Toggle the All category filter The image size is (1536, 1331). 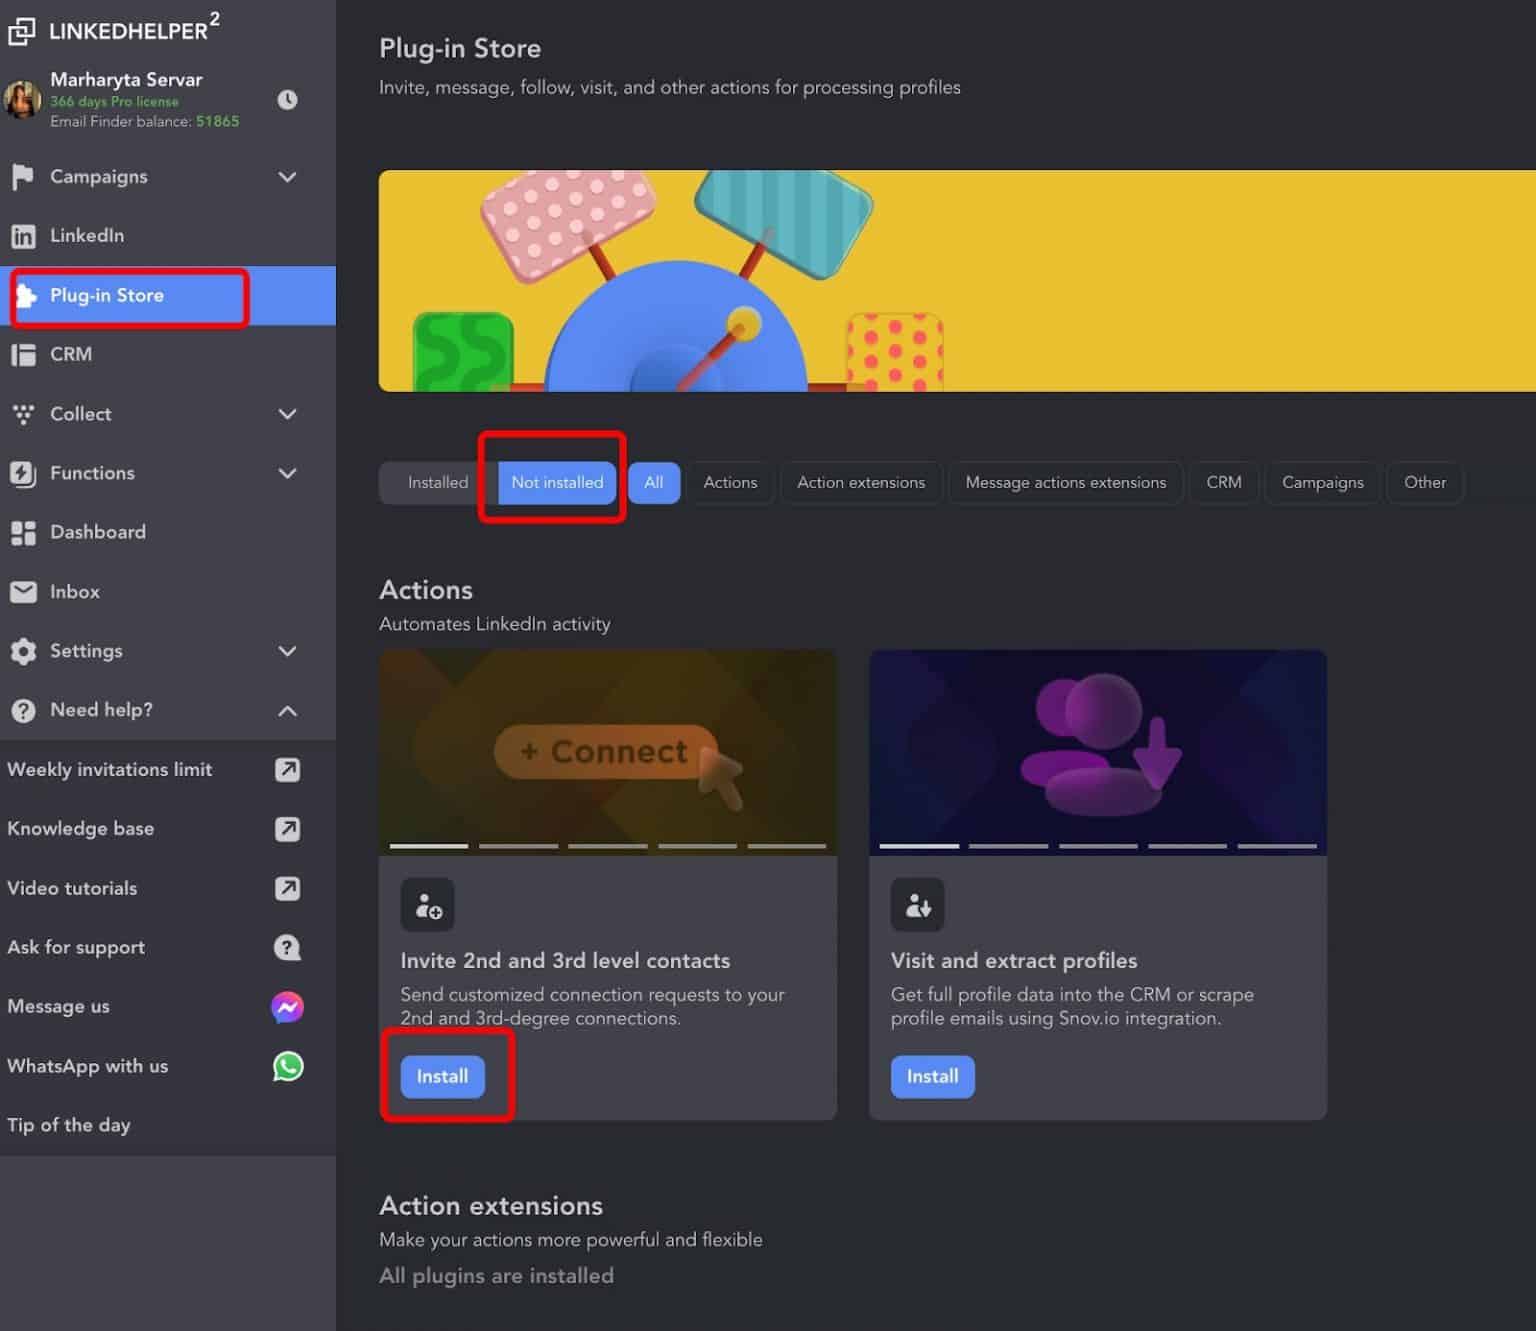[654, 483]
